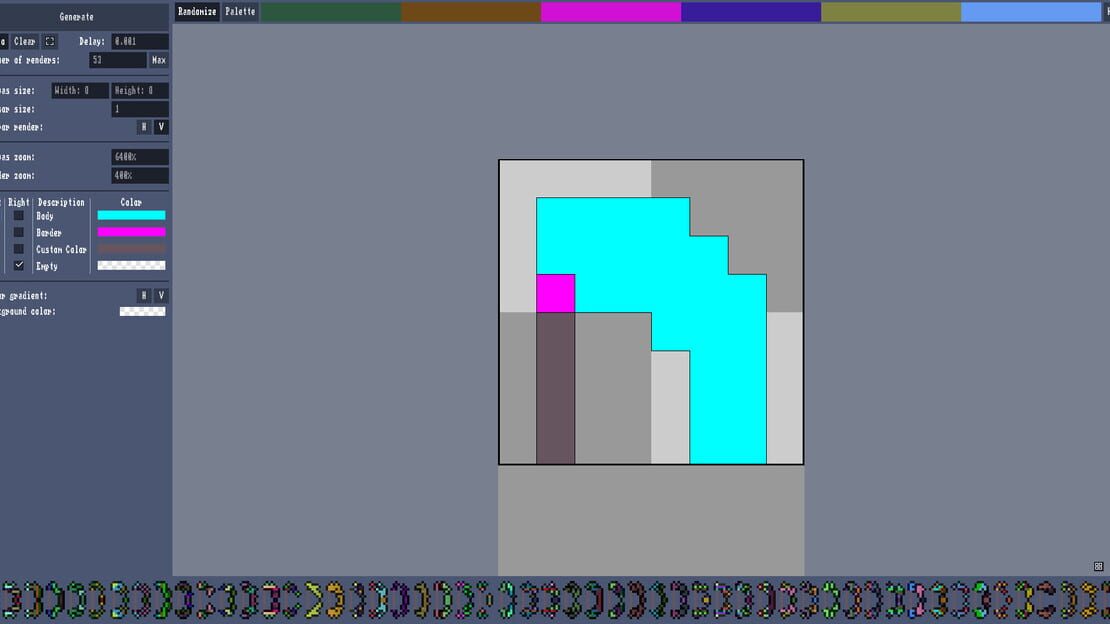This screenshot has width=1110, height=624.
Task: Select the dark green palette color
Action: pyautogui.click(x=331, y=12)
